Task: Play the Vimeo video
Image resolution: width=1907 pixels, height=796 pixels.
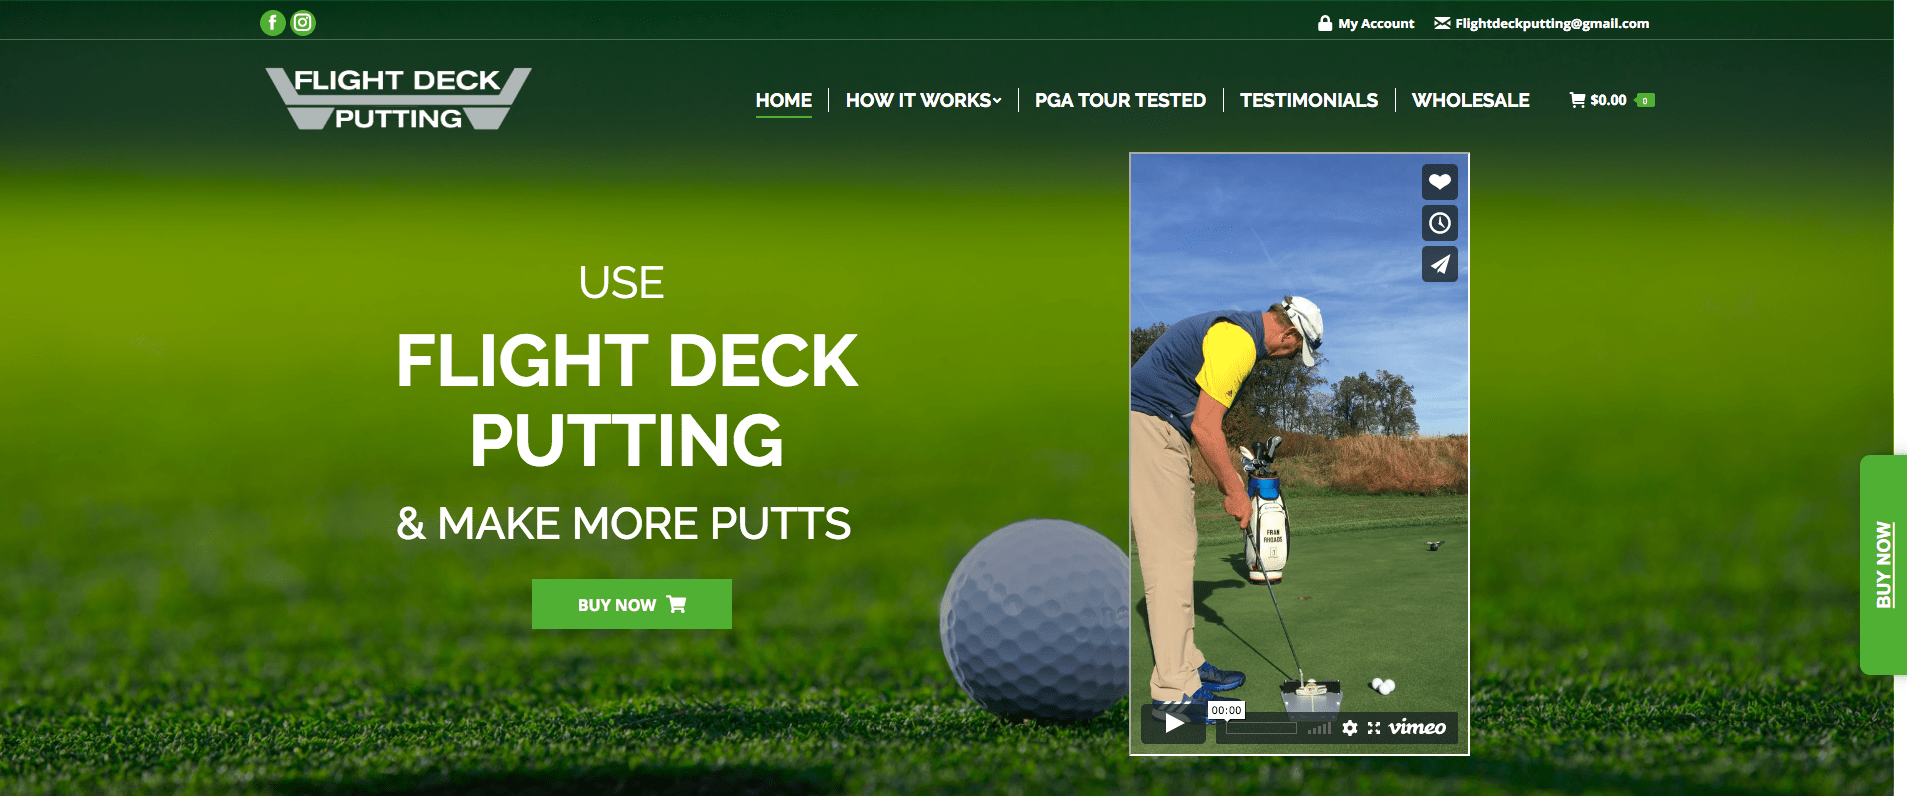Action: click(1174, 723)
